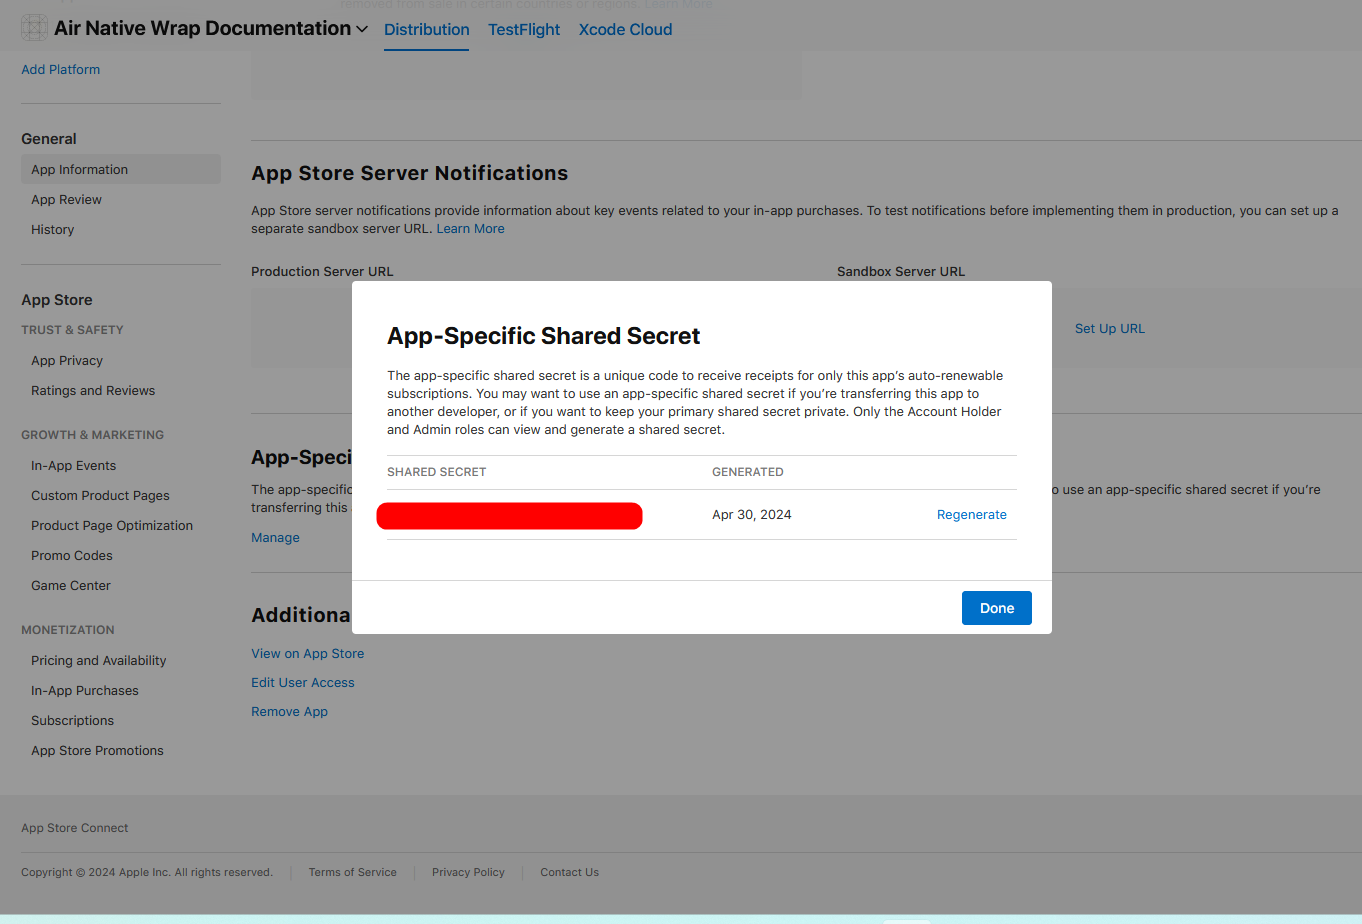The image size is (1362, 924).
Task: Click Learn More under Server Notifications
Action: pos(470,228)
